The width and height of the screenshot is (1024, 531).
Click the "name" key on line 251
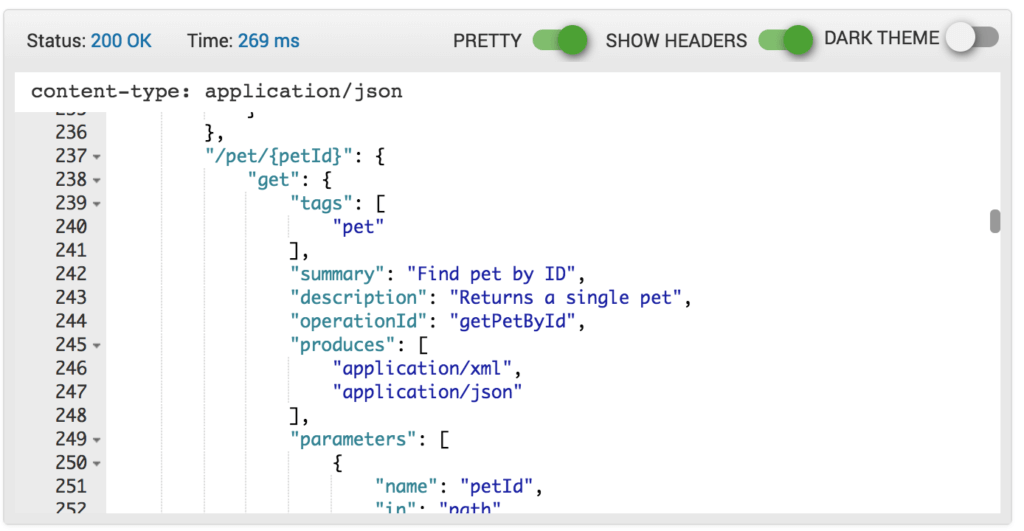[406, 486]
